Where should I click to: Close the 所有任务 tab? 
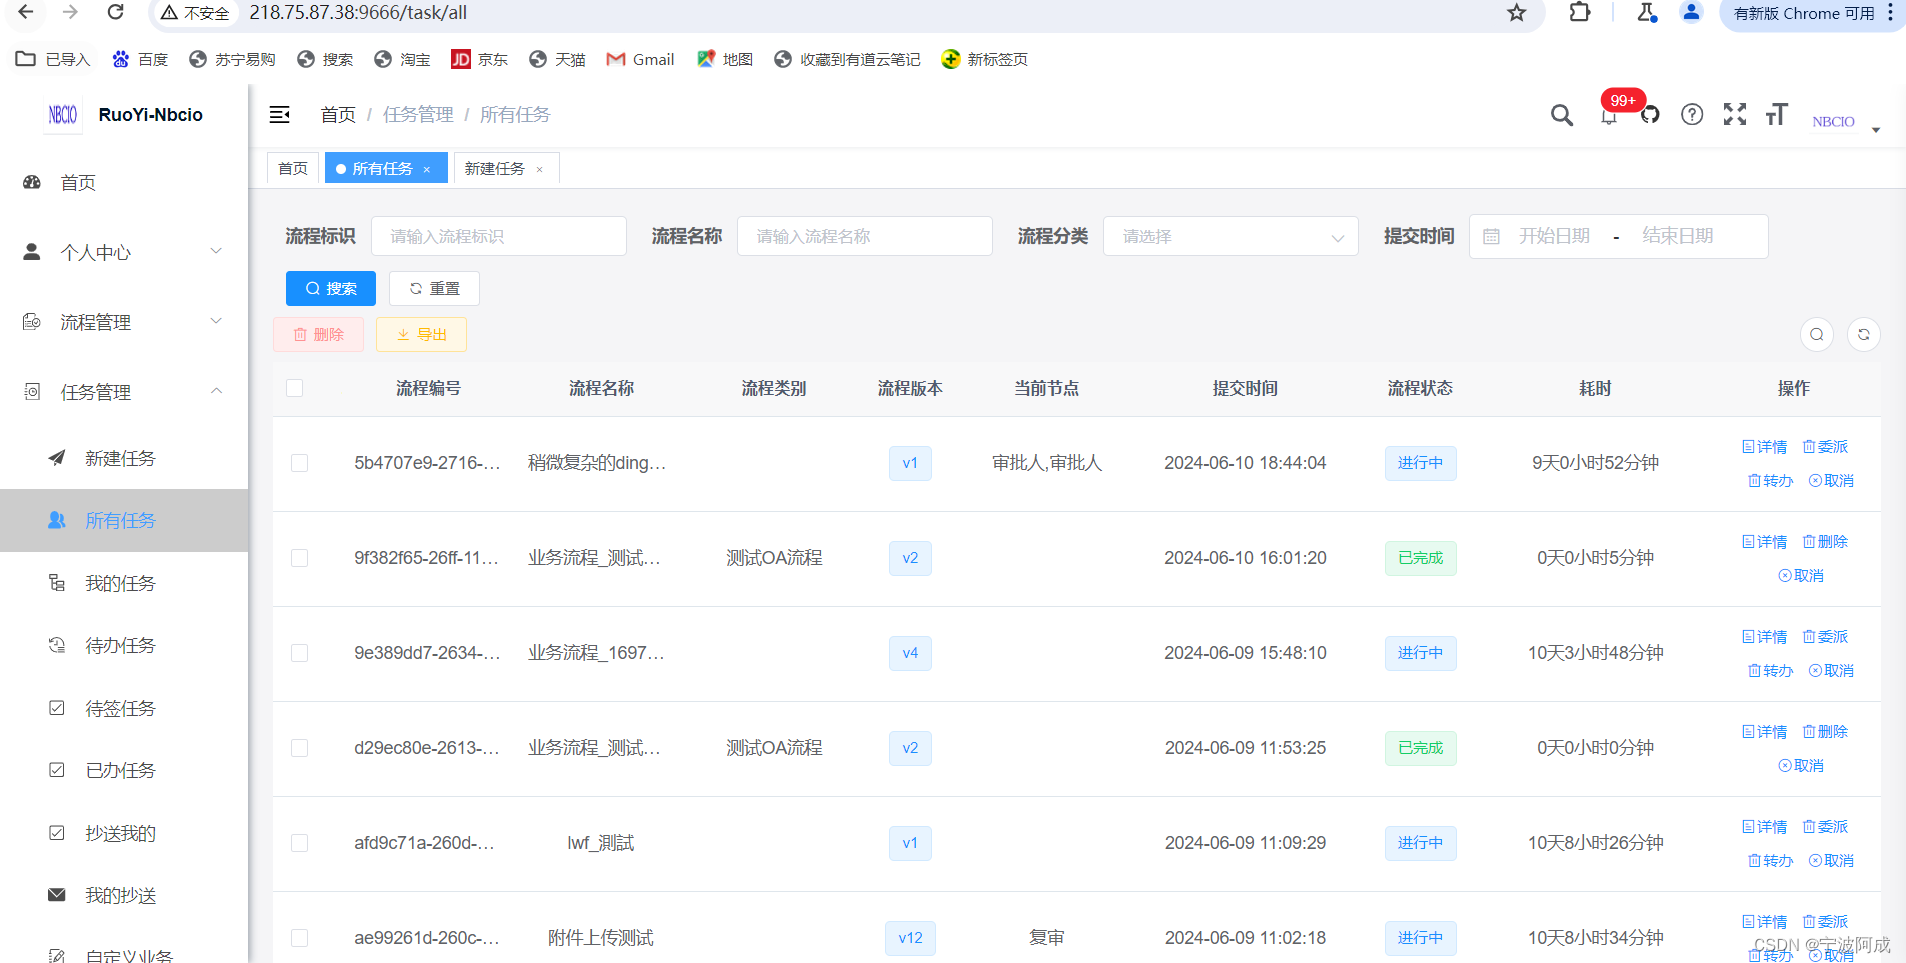click(x=427, y=169)
